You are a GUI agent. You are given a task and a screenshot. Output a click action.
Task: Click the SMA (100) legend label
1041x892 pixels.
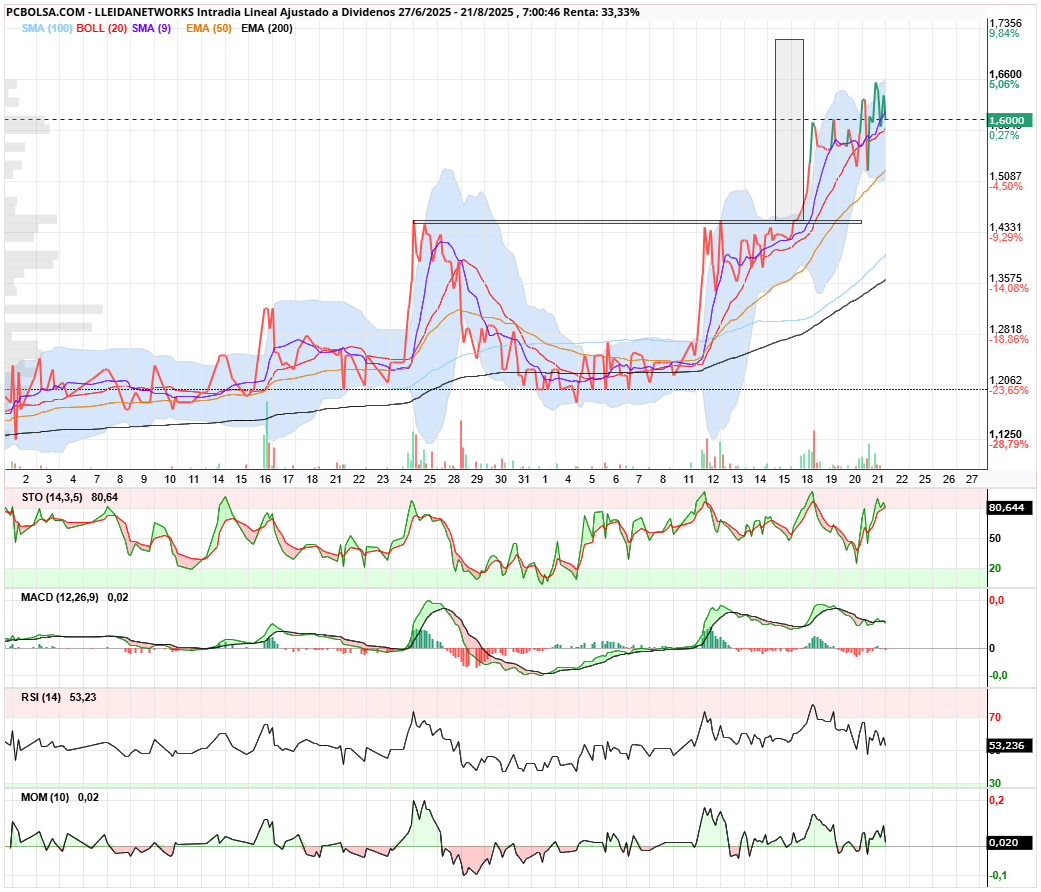pos(46,29)
